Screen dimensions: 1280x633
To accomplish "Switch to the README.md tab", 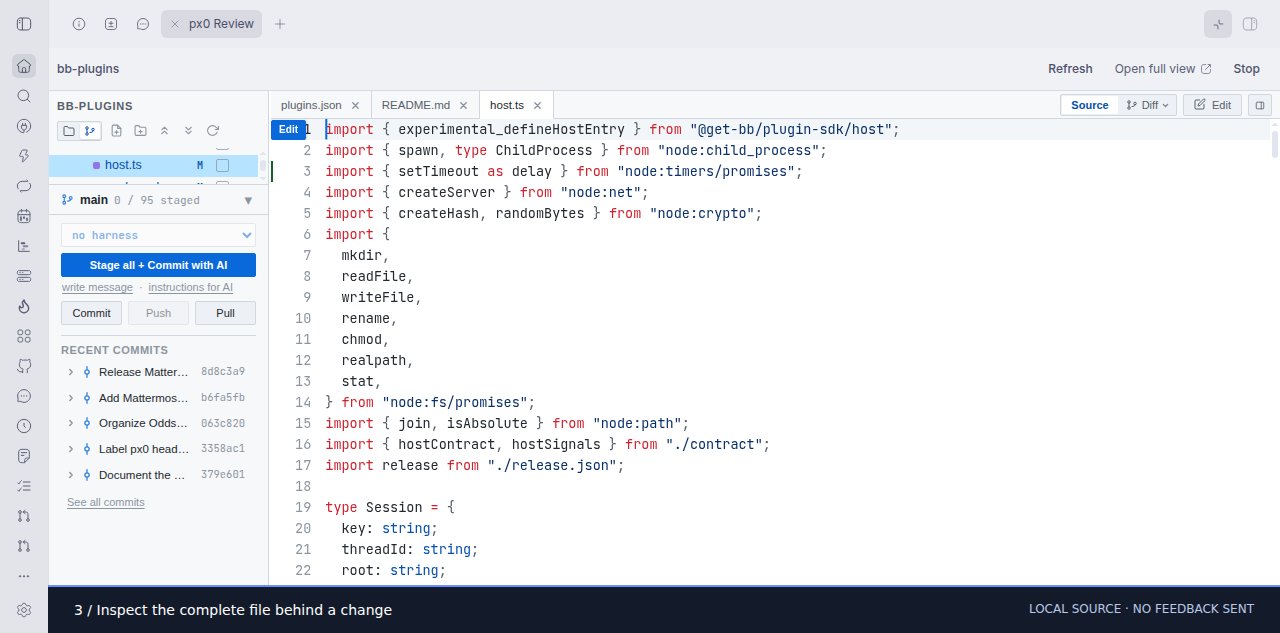I will 416,105.
